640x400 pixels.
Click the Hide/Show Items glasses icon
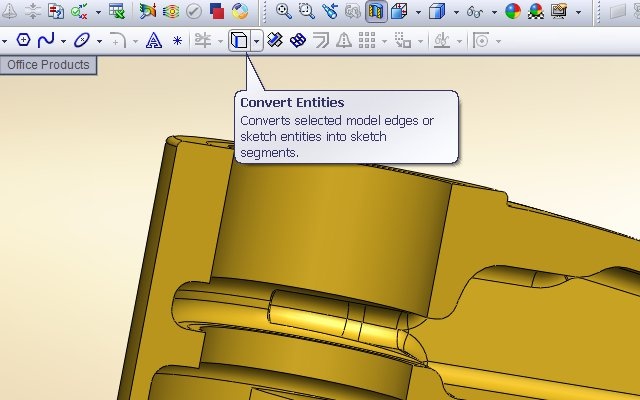[475, 11]
